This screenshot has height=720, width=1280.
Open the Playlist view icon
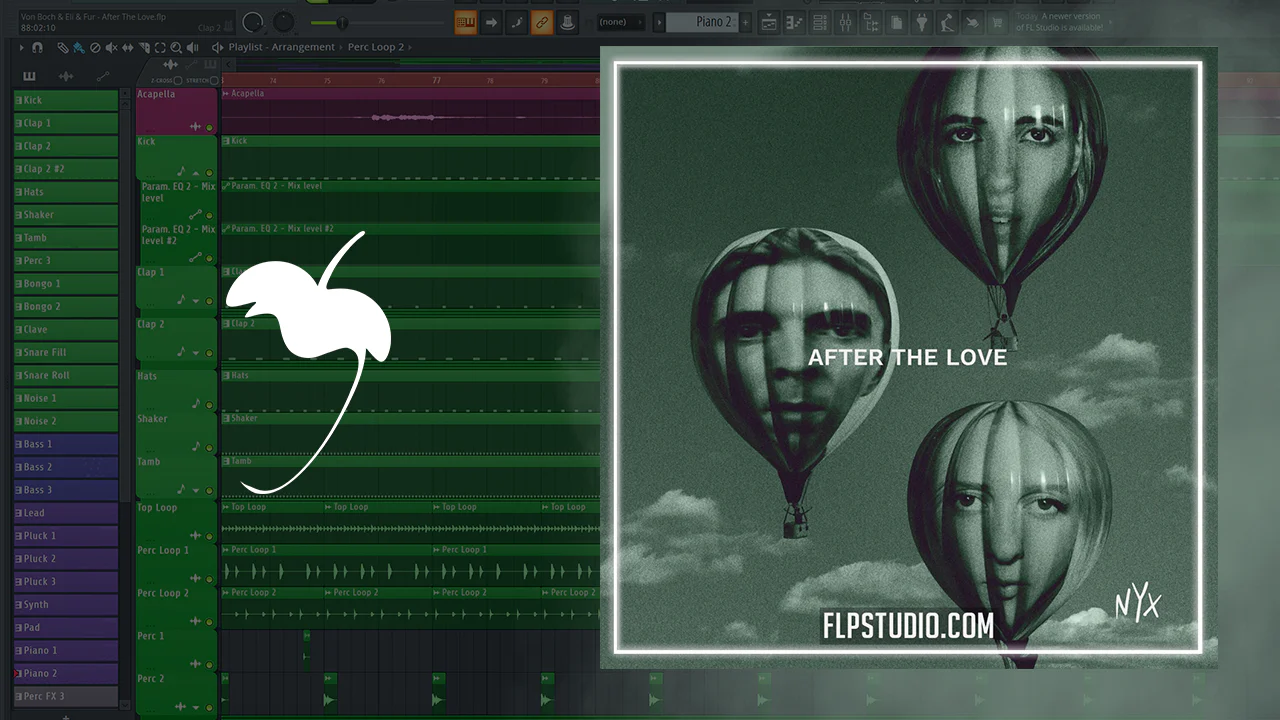(770, 22)
